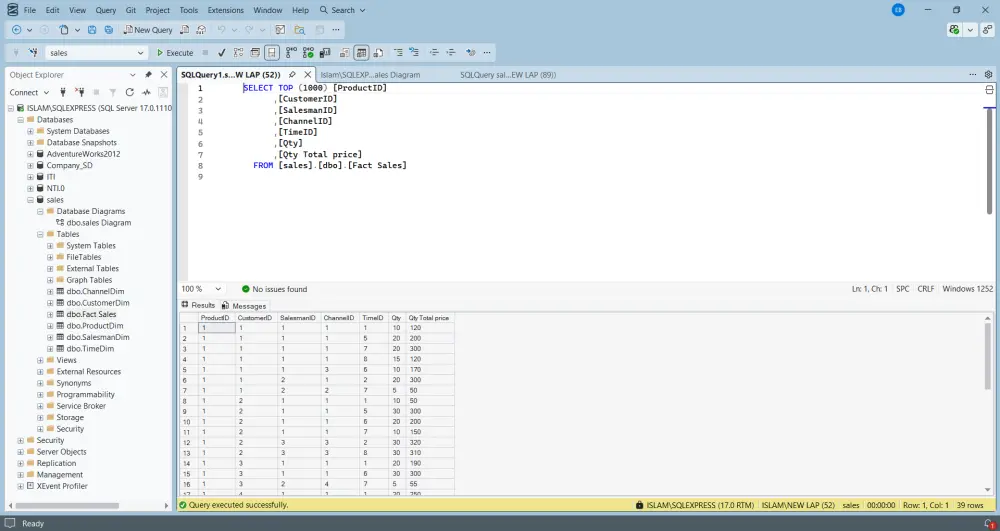Toggle Include Live Query Statistics

click(308, 53)
